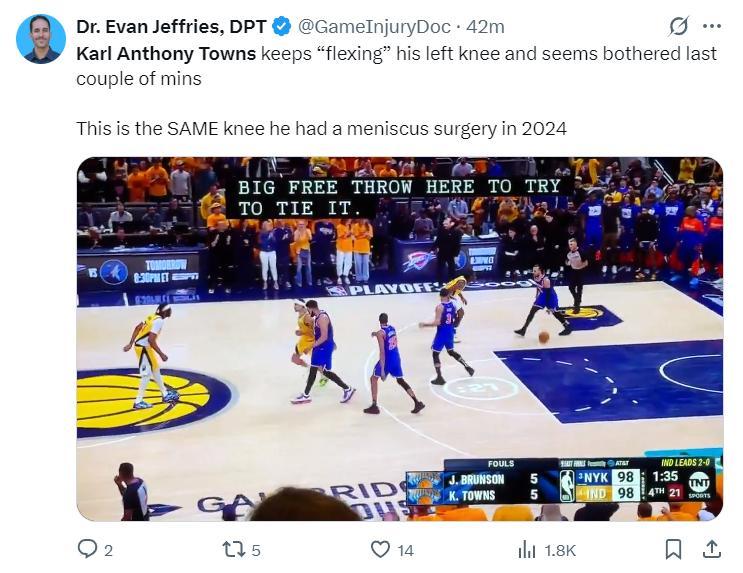
Task: Click the reply speech bubble icon
Action: point(87,549)
